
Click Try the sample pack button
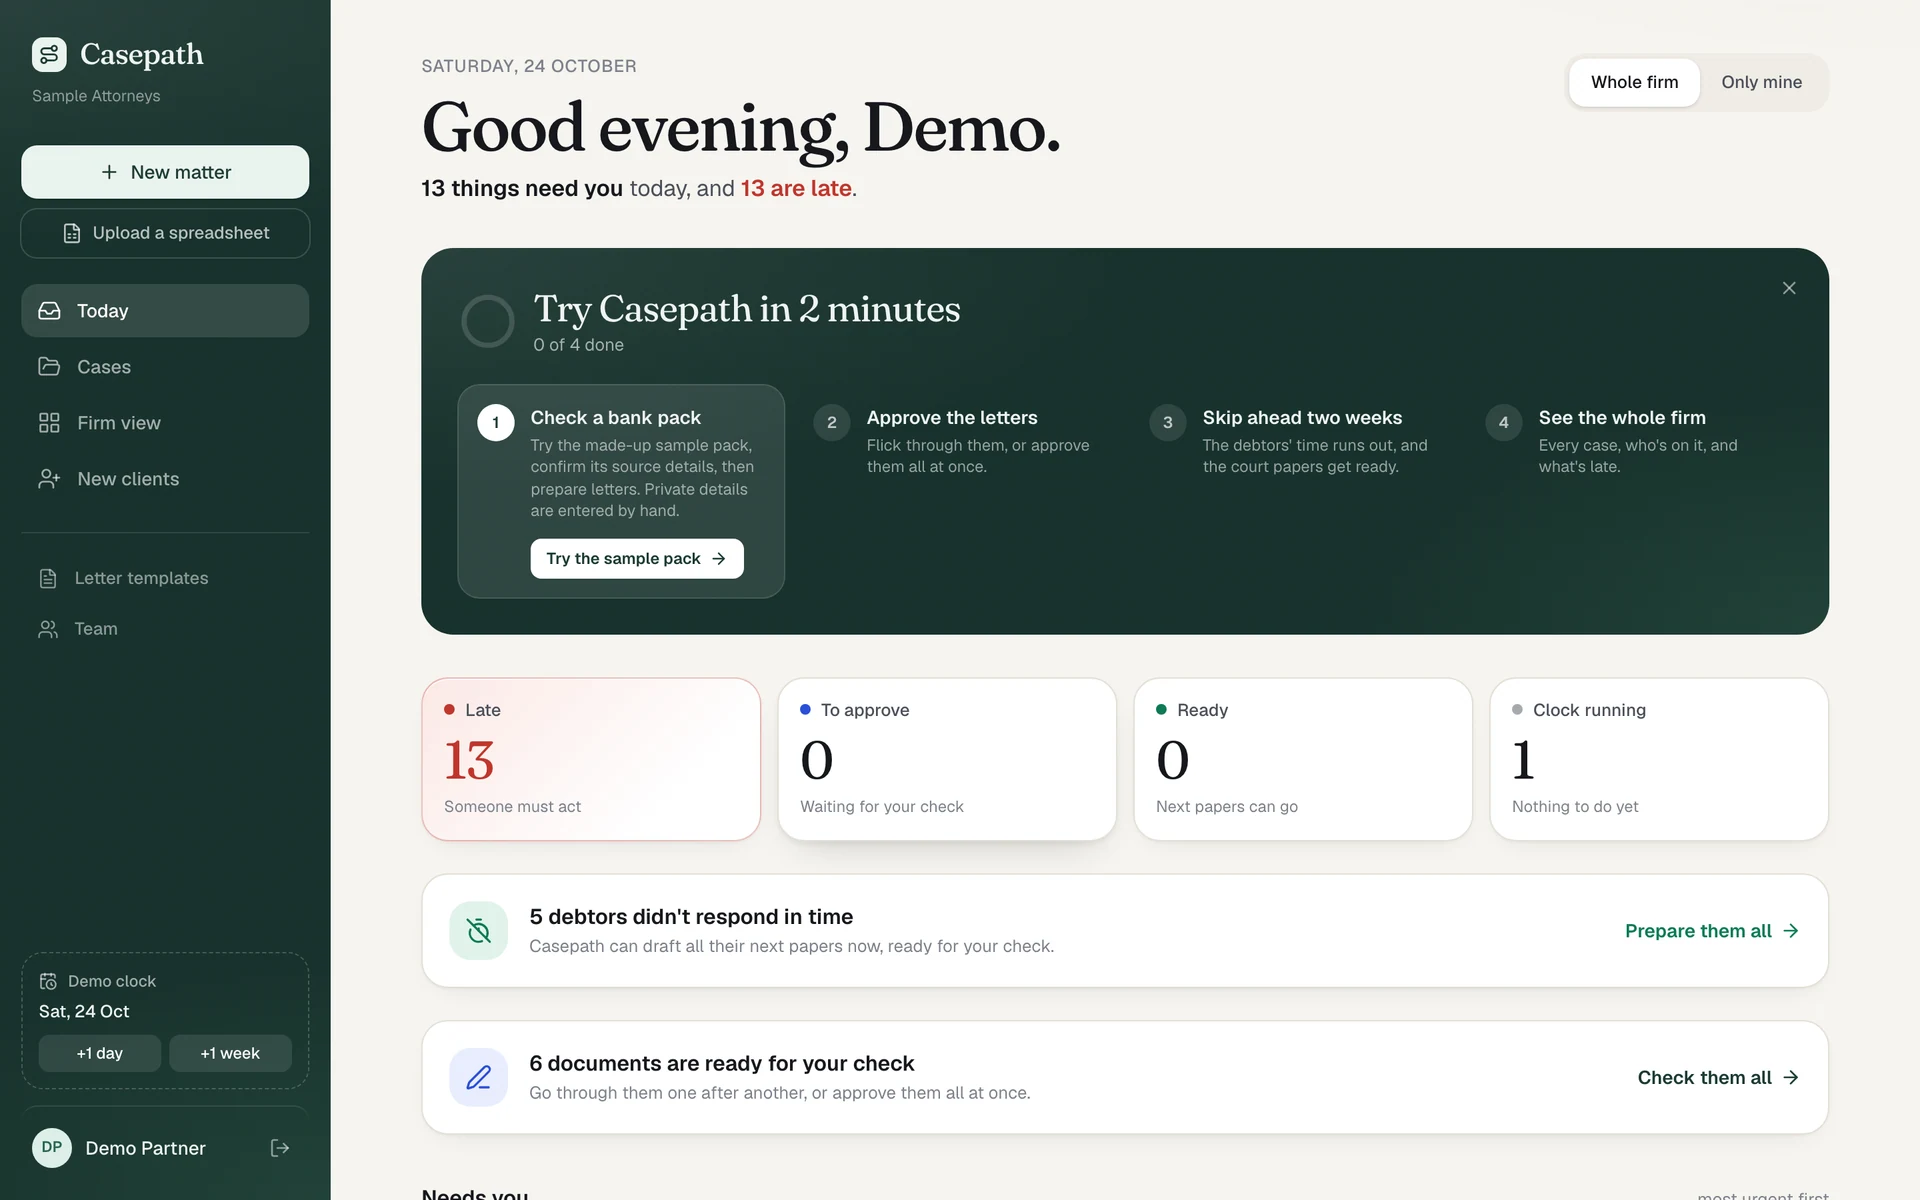637,559
